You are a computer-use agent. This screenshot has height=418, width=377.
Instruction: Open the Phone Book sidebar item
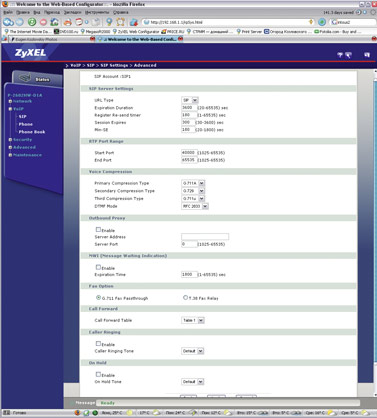click(x=32, y=132)
